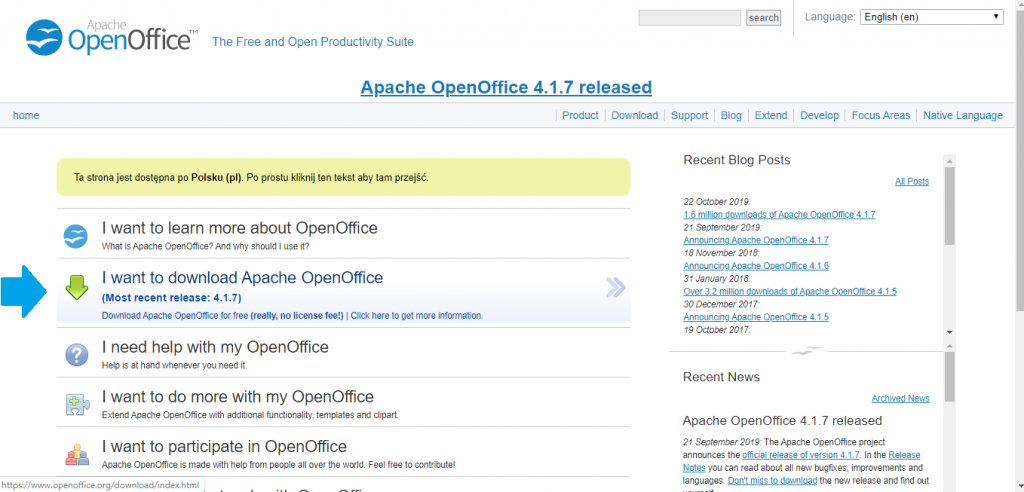Click '(Most recent release: 4.1.7)' text
Image resolution: width=1024 pixels, height=492 pixels.
tap(172, 298)
